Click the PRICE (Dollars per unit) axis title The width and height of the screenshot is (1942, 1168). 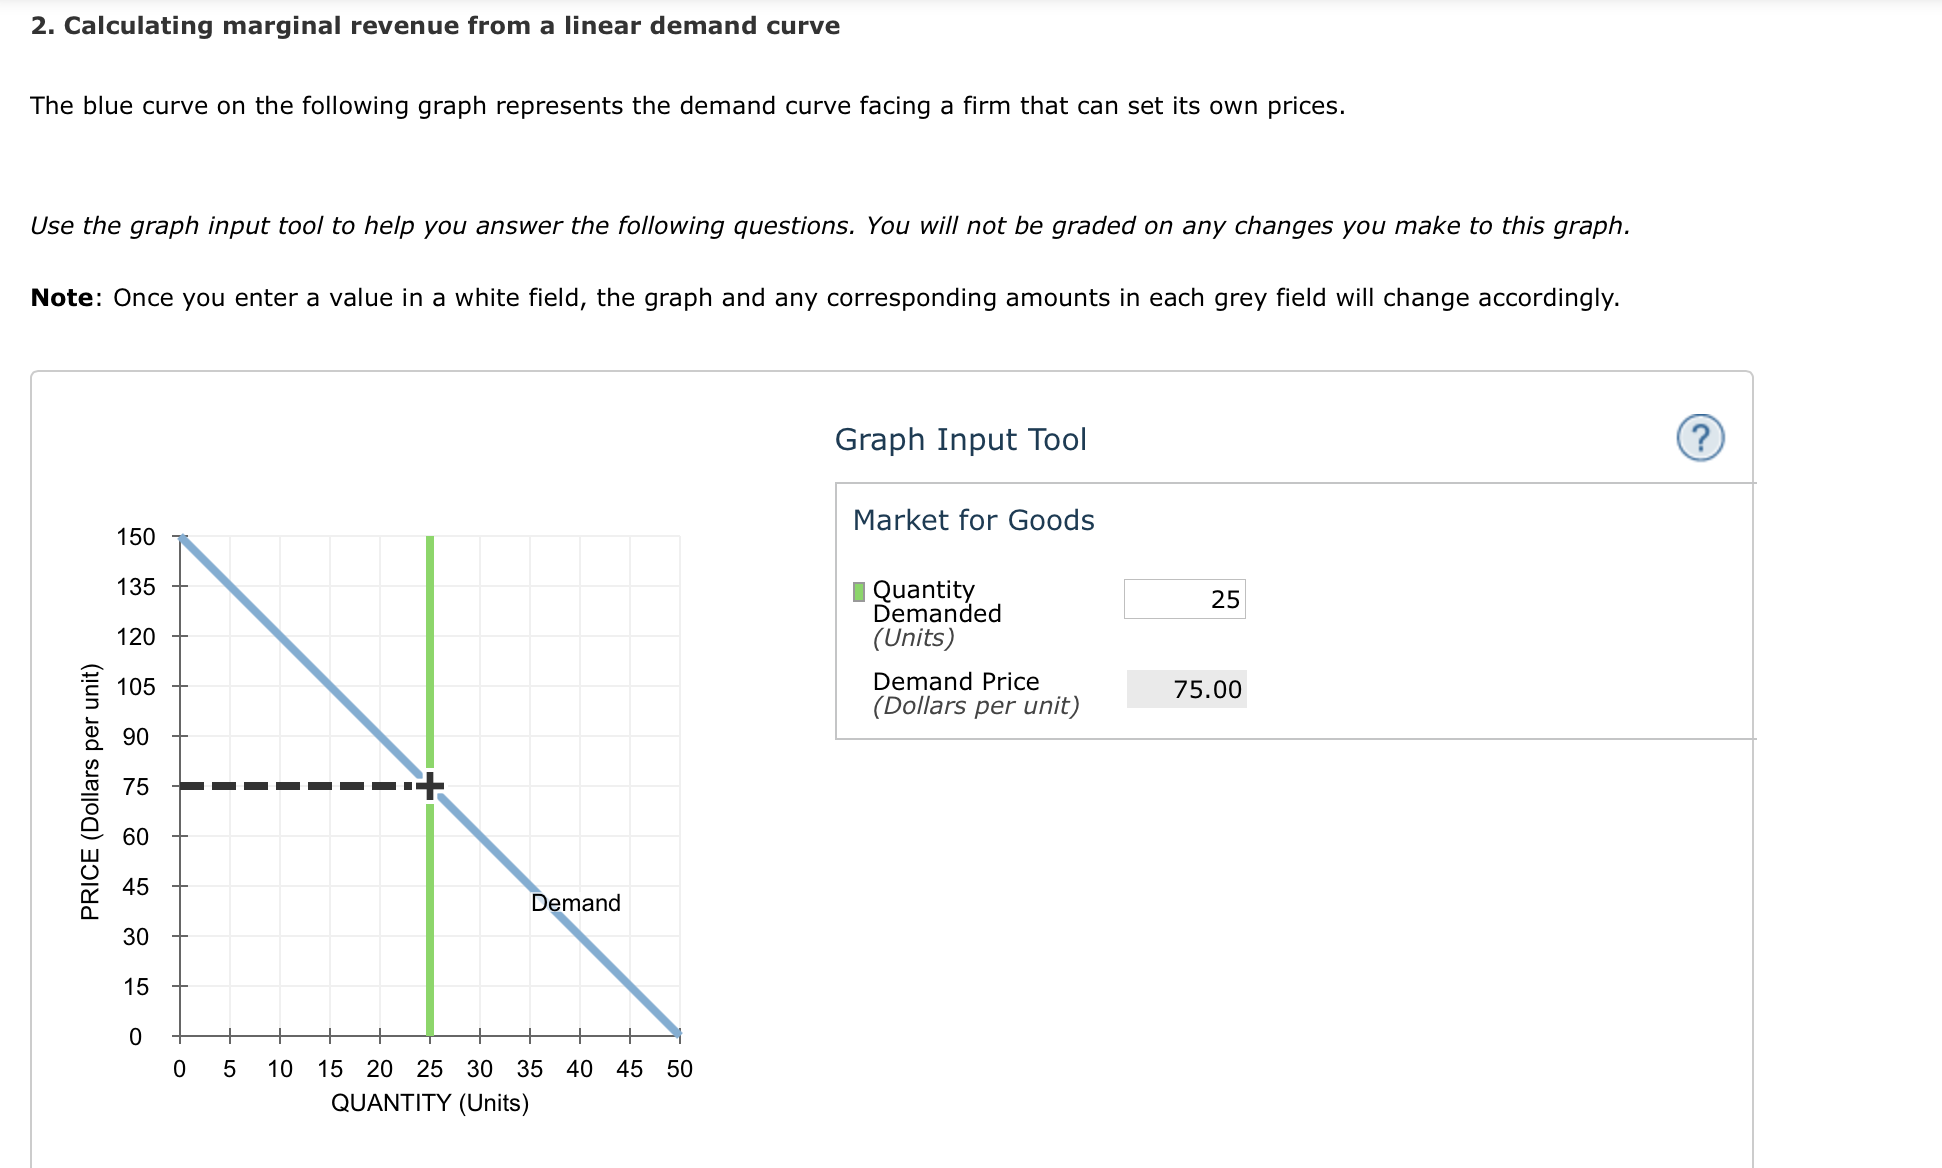click(x=91, y=791)
